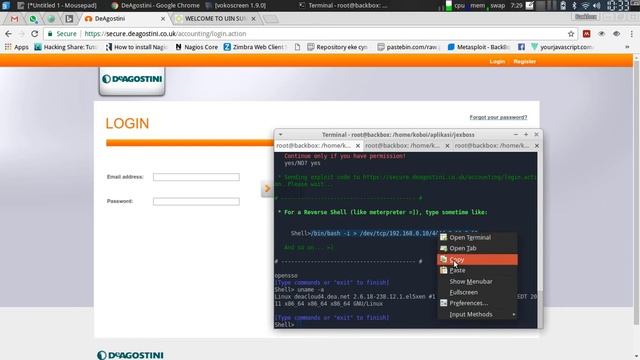Close the DeAgostini Chrome tab
Screen dimensions: 640x360
163,19
